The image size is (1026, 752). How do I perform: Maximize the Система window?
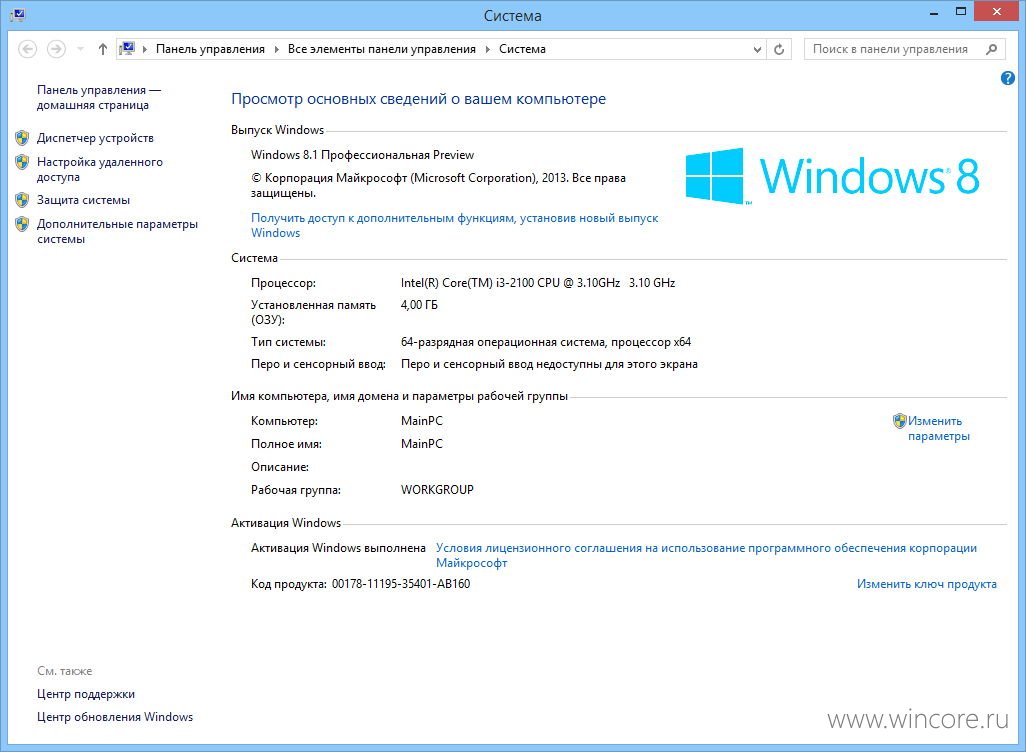click(x=961, y=12)
